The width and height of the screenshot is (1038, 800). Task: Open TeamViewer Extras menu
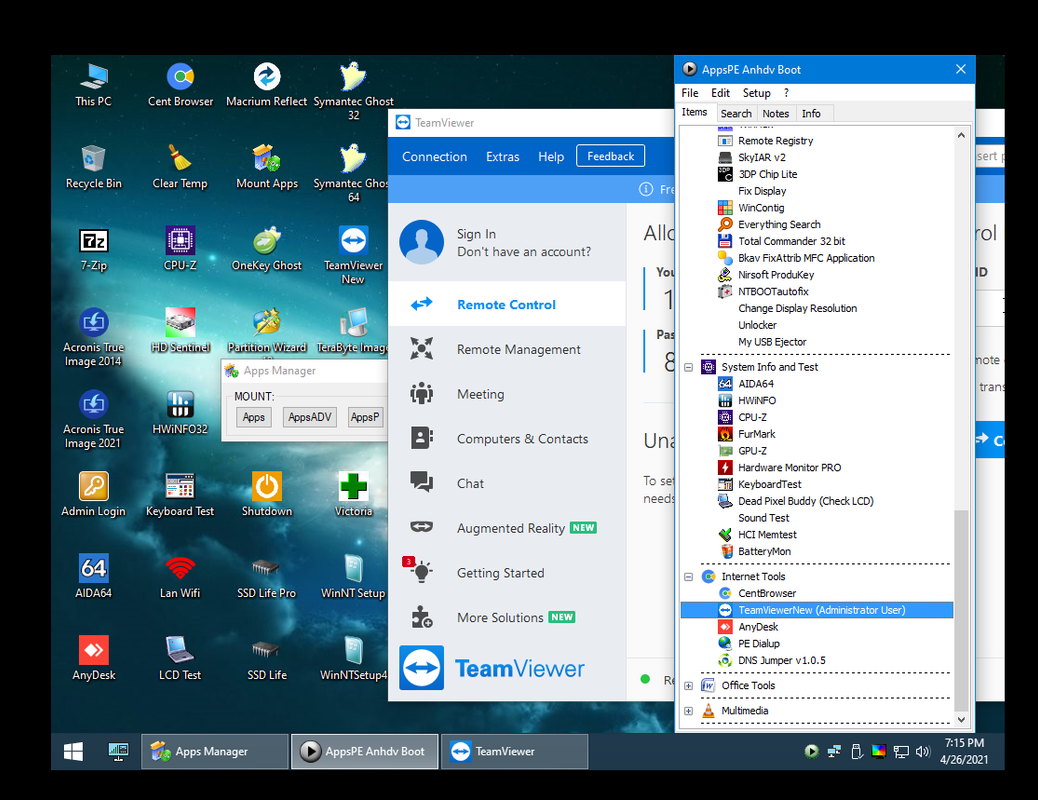502,157
